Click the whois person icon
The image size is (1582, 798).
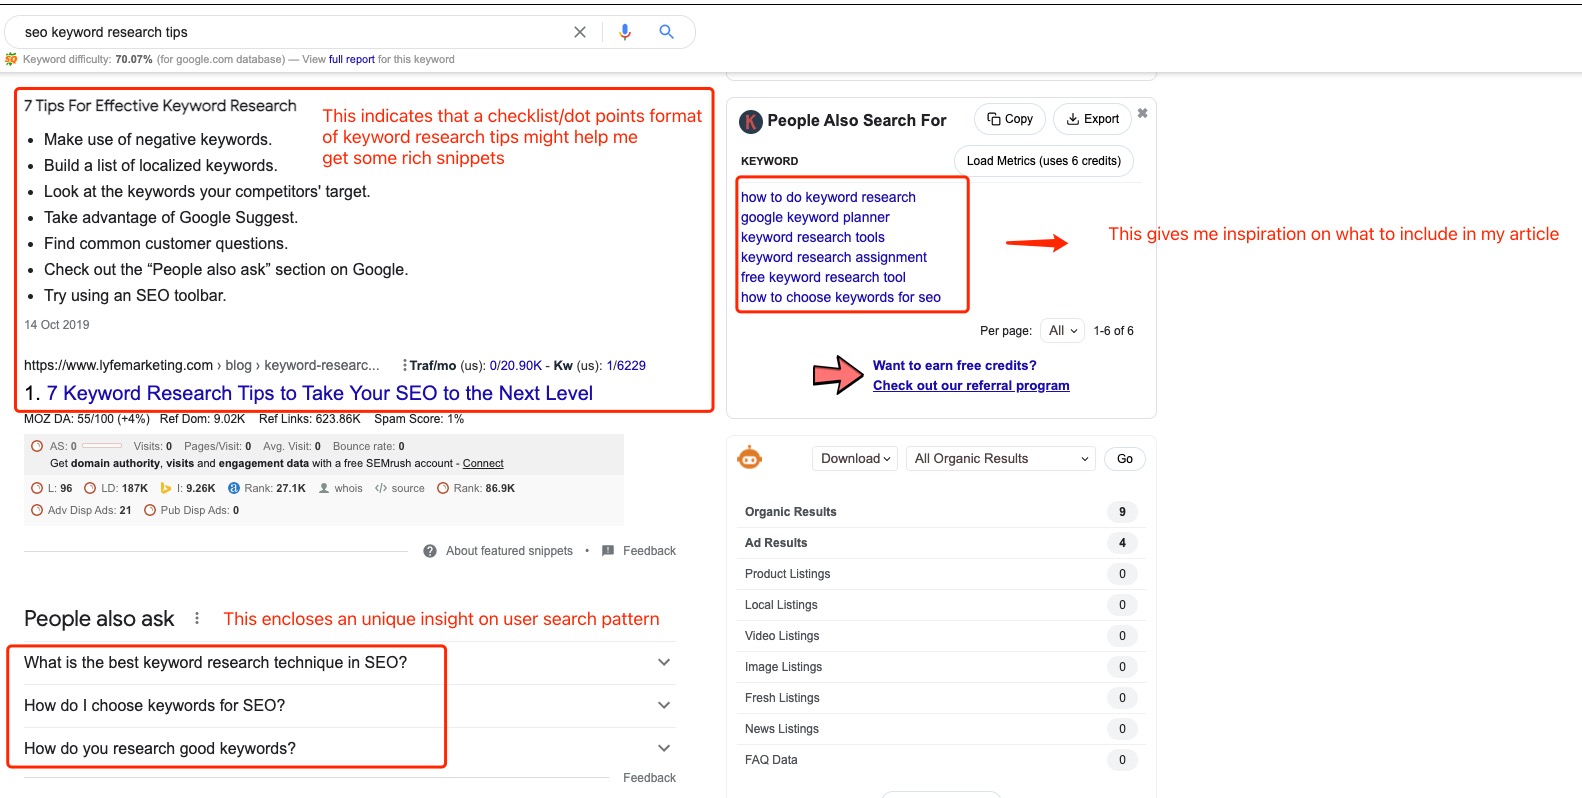(x=324, y=488)
